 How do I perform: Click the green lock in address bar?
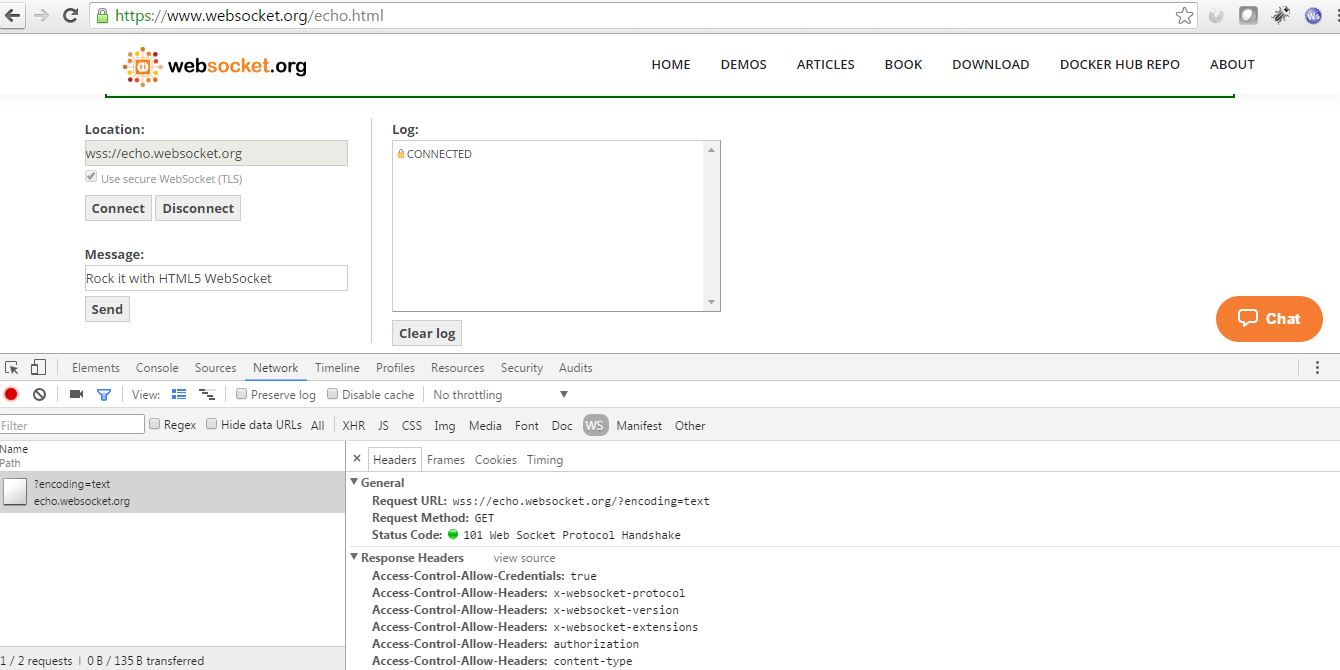pos(102,15)
